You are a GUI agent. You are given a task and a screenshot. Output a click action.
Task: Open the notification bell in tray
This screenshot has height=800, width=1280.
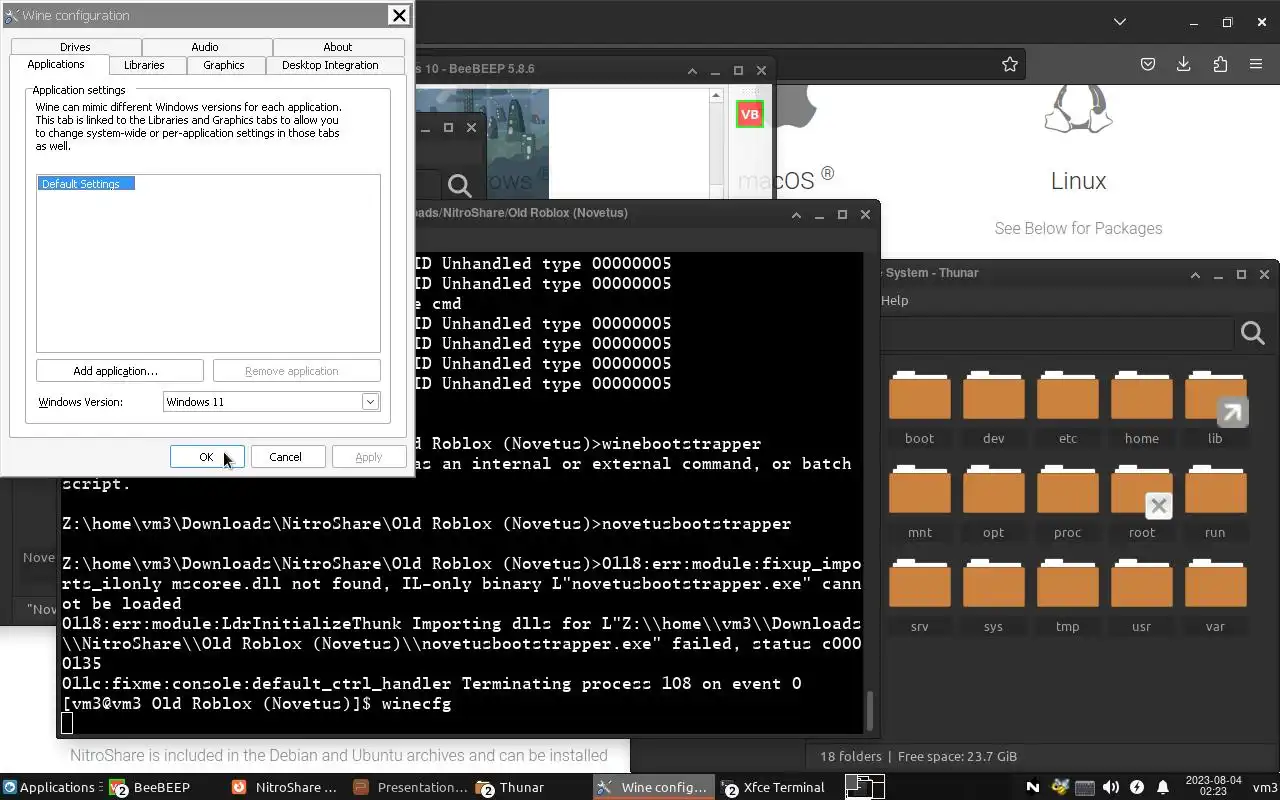point(1163,787)
